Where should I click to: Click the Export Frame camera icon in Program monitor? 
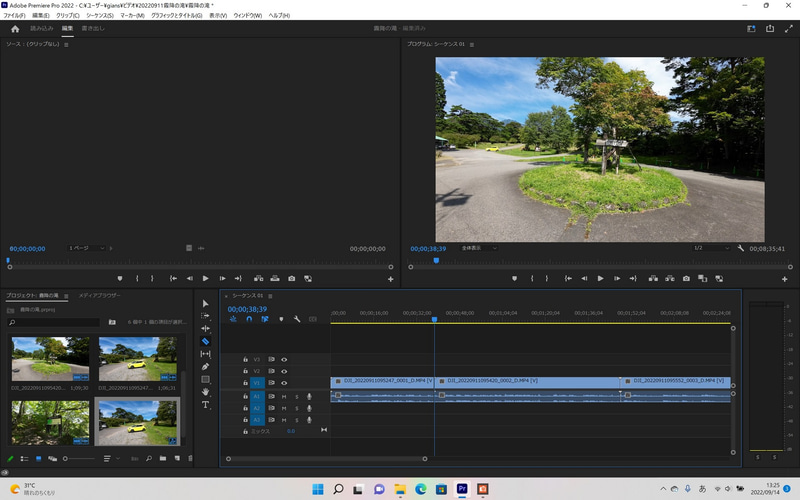[x=687, y=278]
